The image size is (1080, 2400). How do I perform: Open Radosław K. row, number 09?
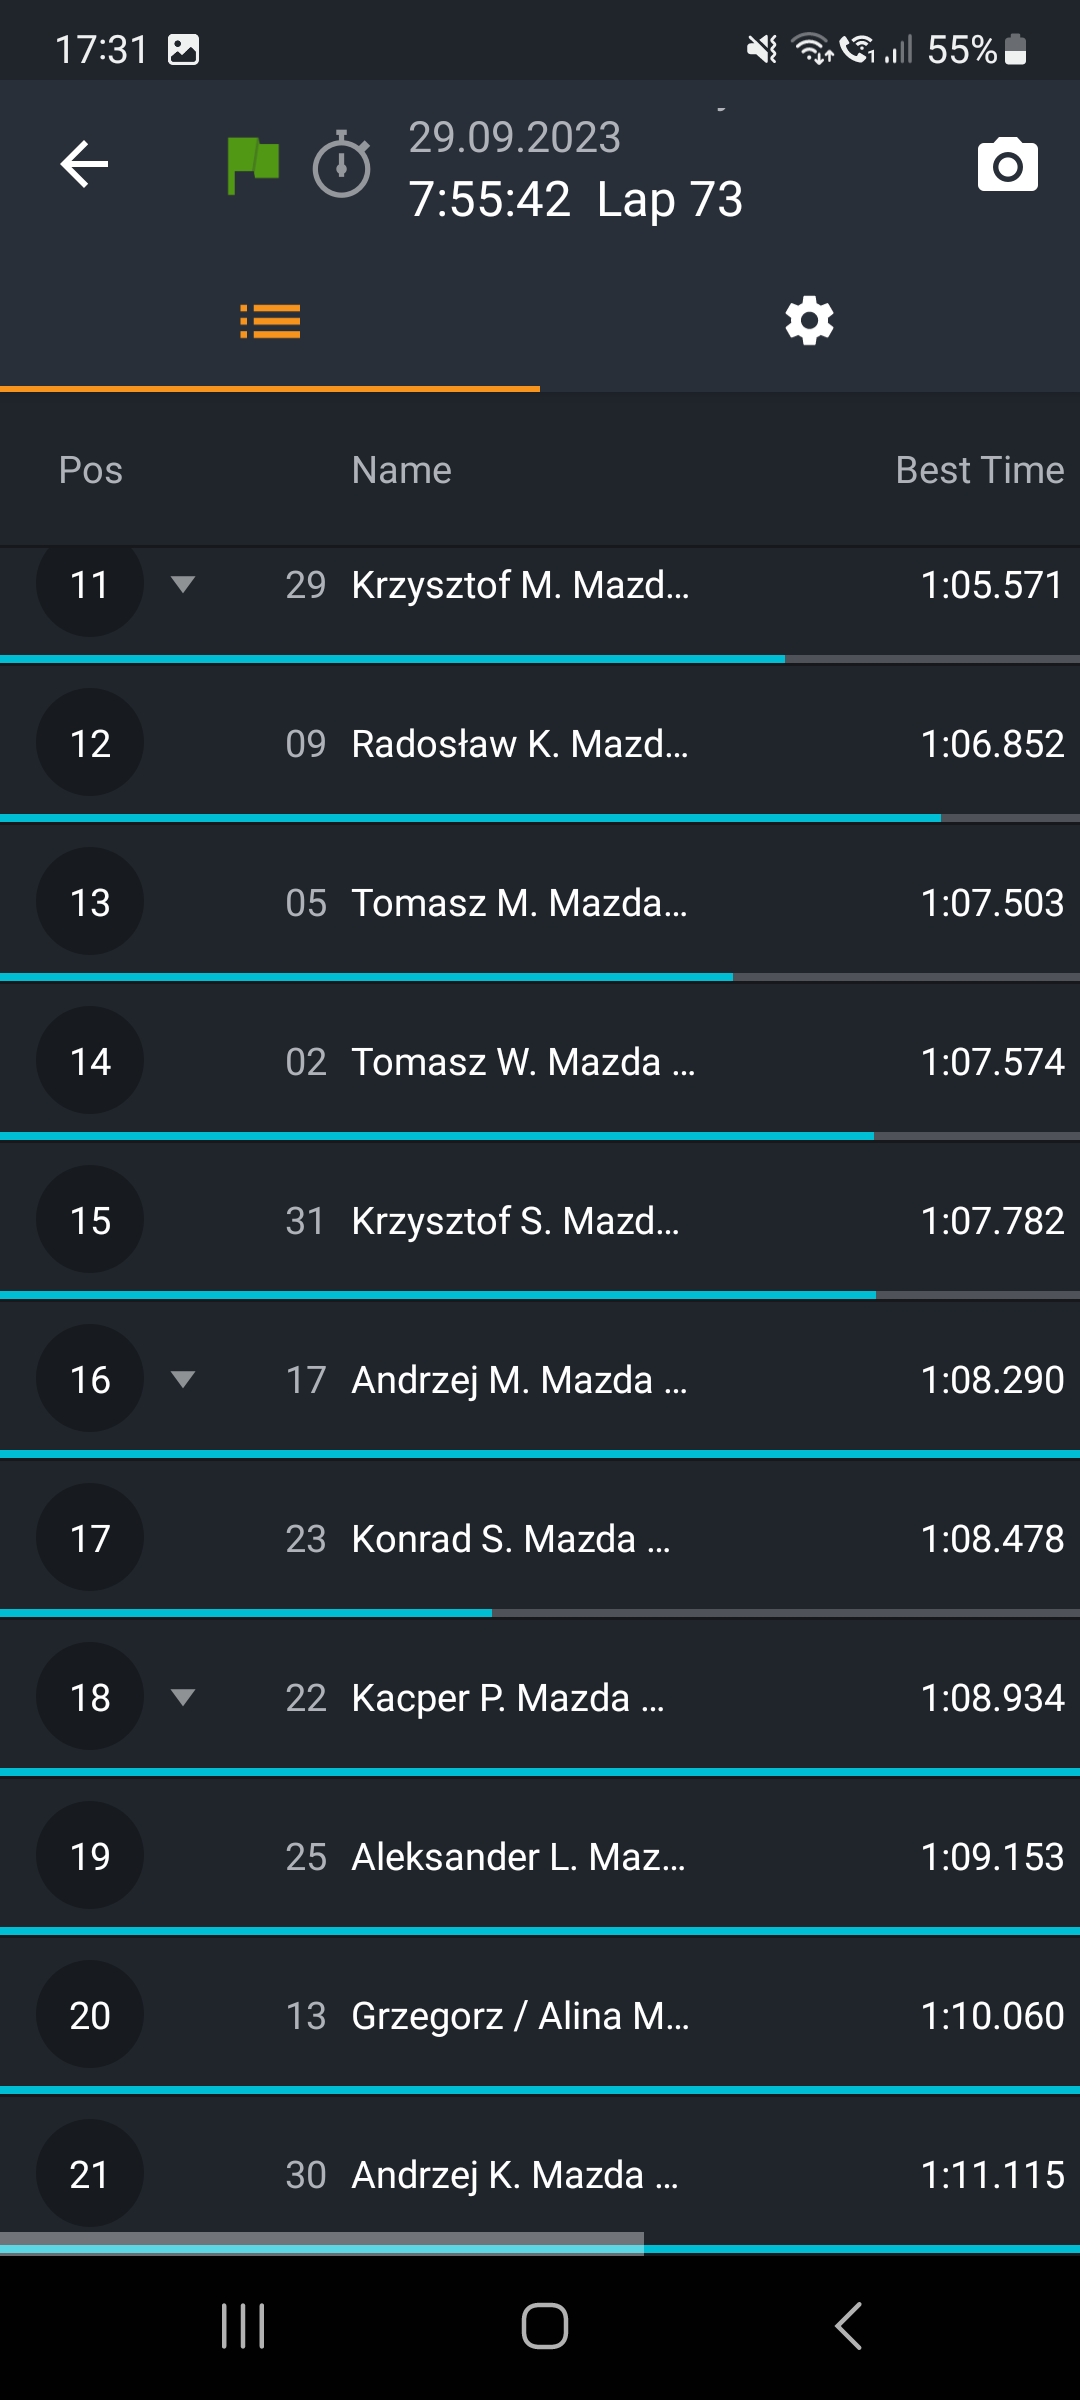click(540, 743)
